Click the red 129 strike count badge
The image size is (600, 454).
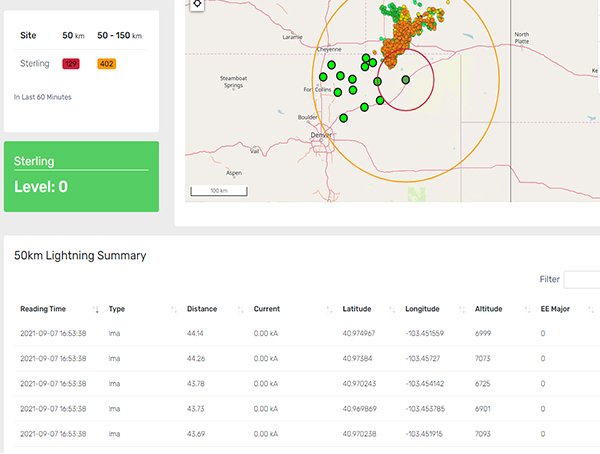(x=72, y=63)
